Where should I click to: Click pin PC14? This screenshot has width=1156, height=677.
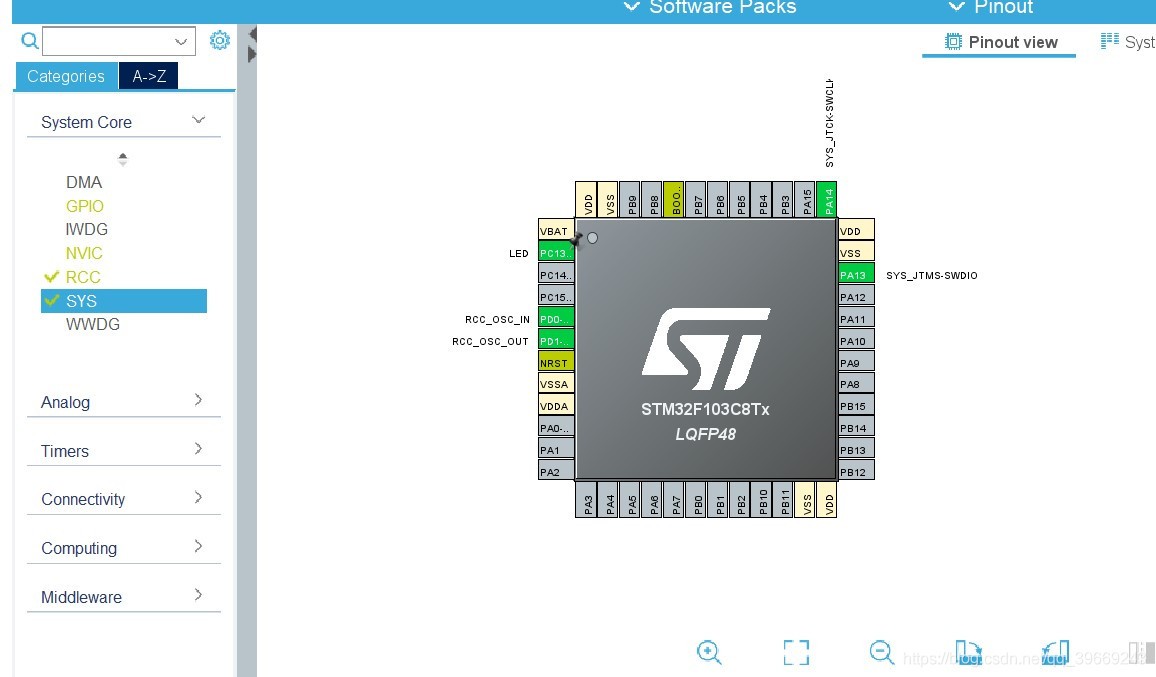pos(556,274)
